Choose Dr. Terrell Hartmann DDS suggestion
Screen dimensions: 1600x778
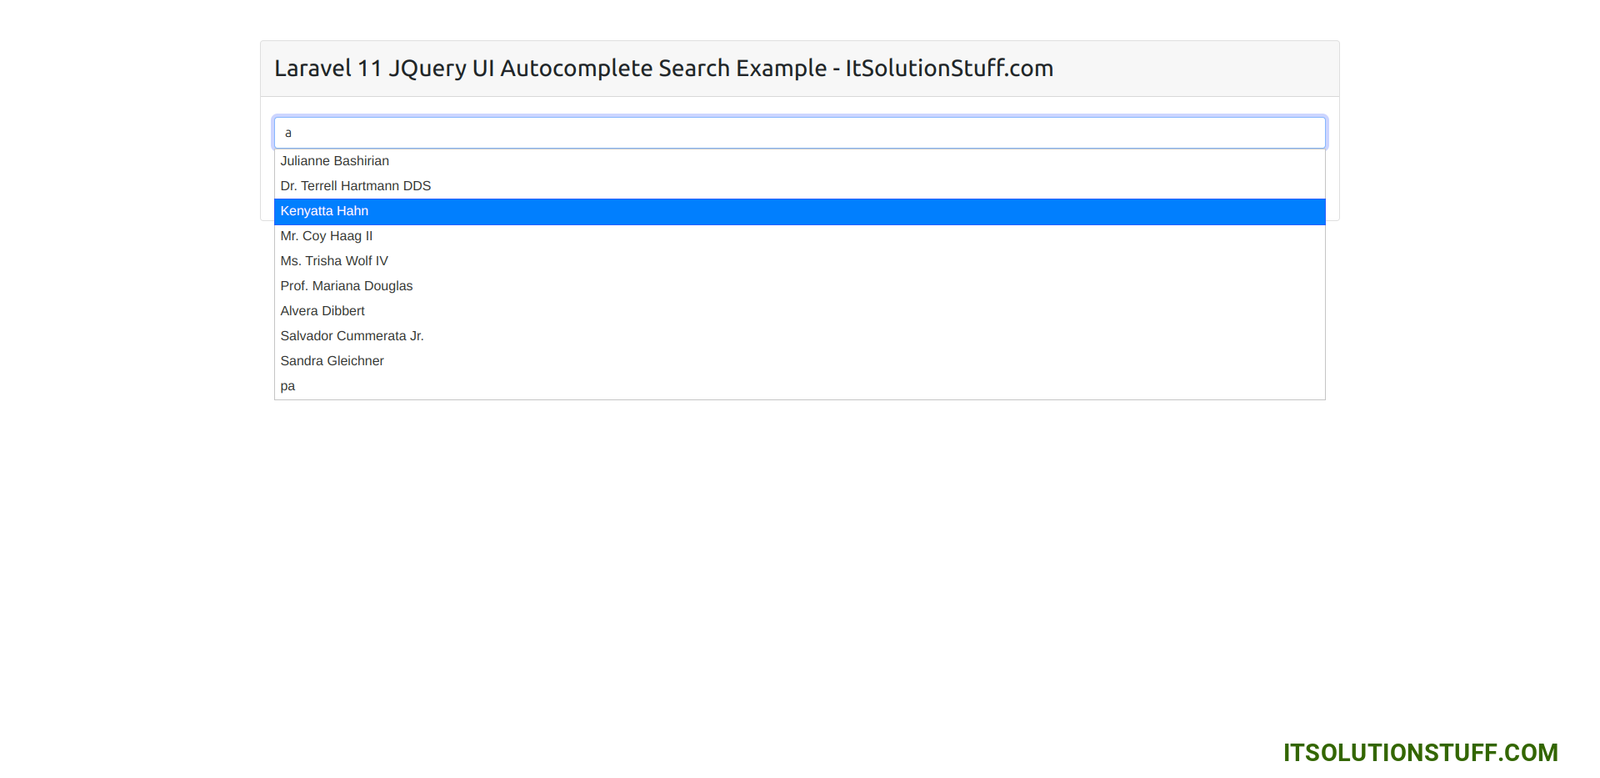coord(356,186)
